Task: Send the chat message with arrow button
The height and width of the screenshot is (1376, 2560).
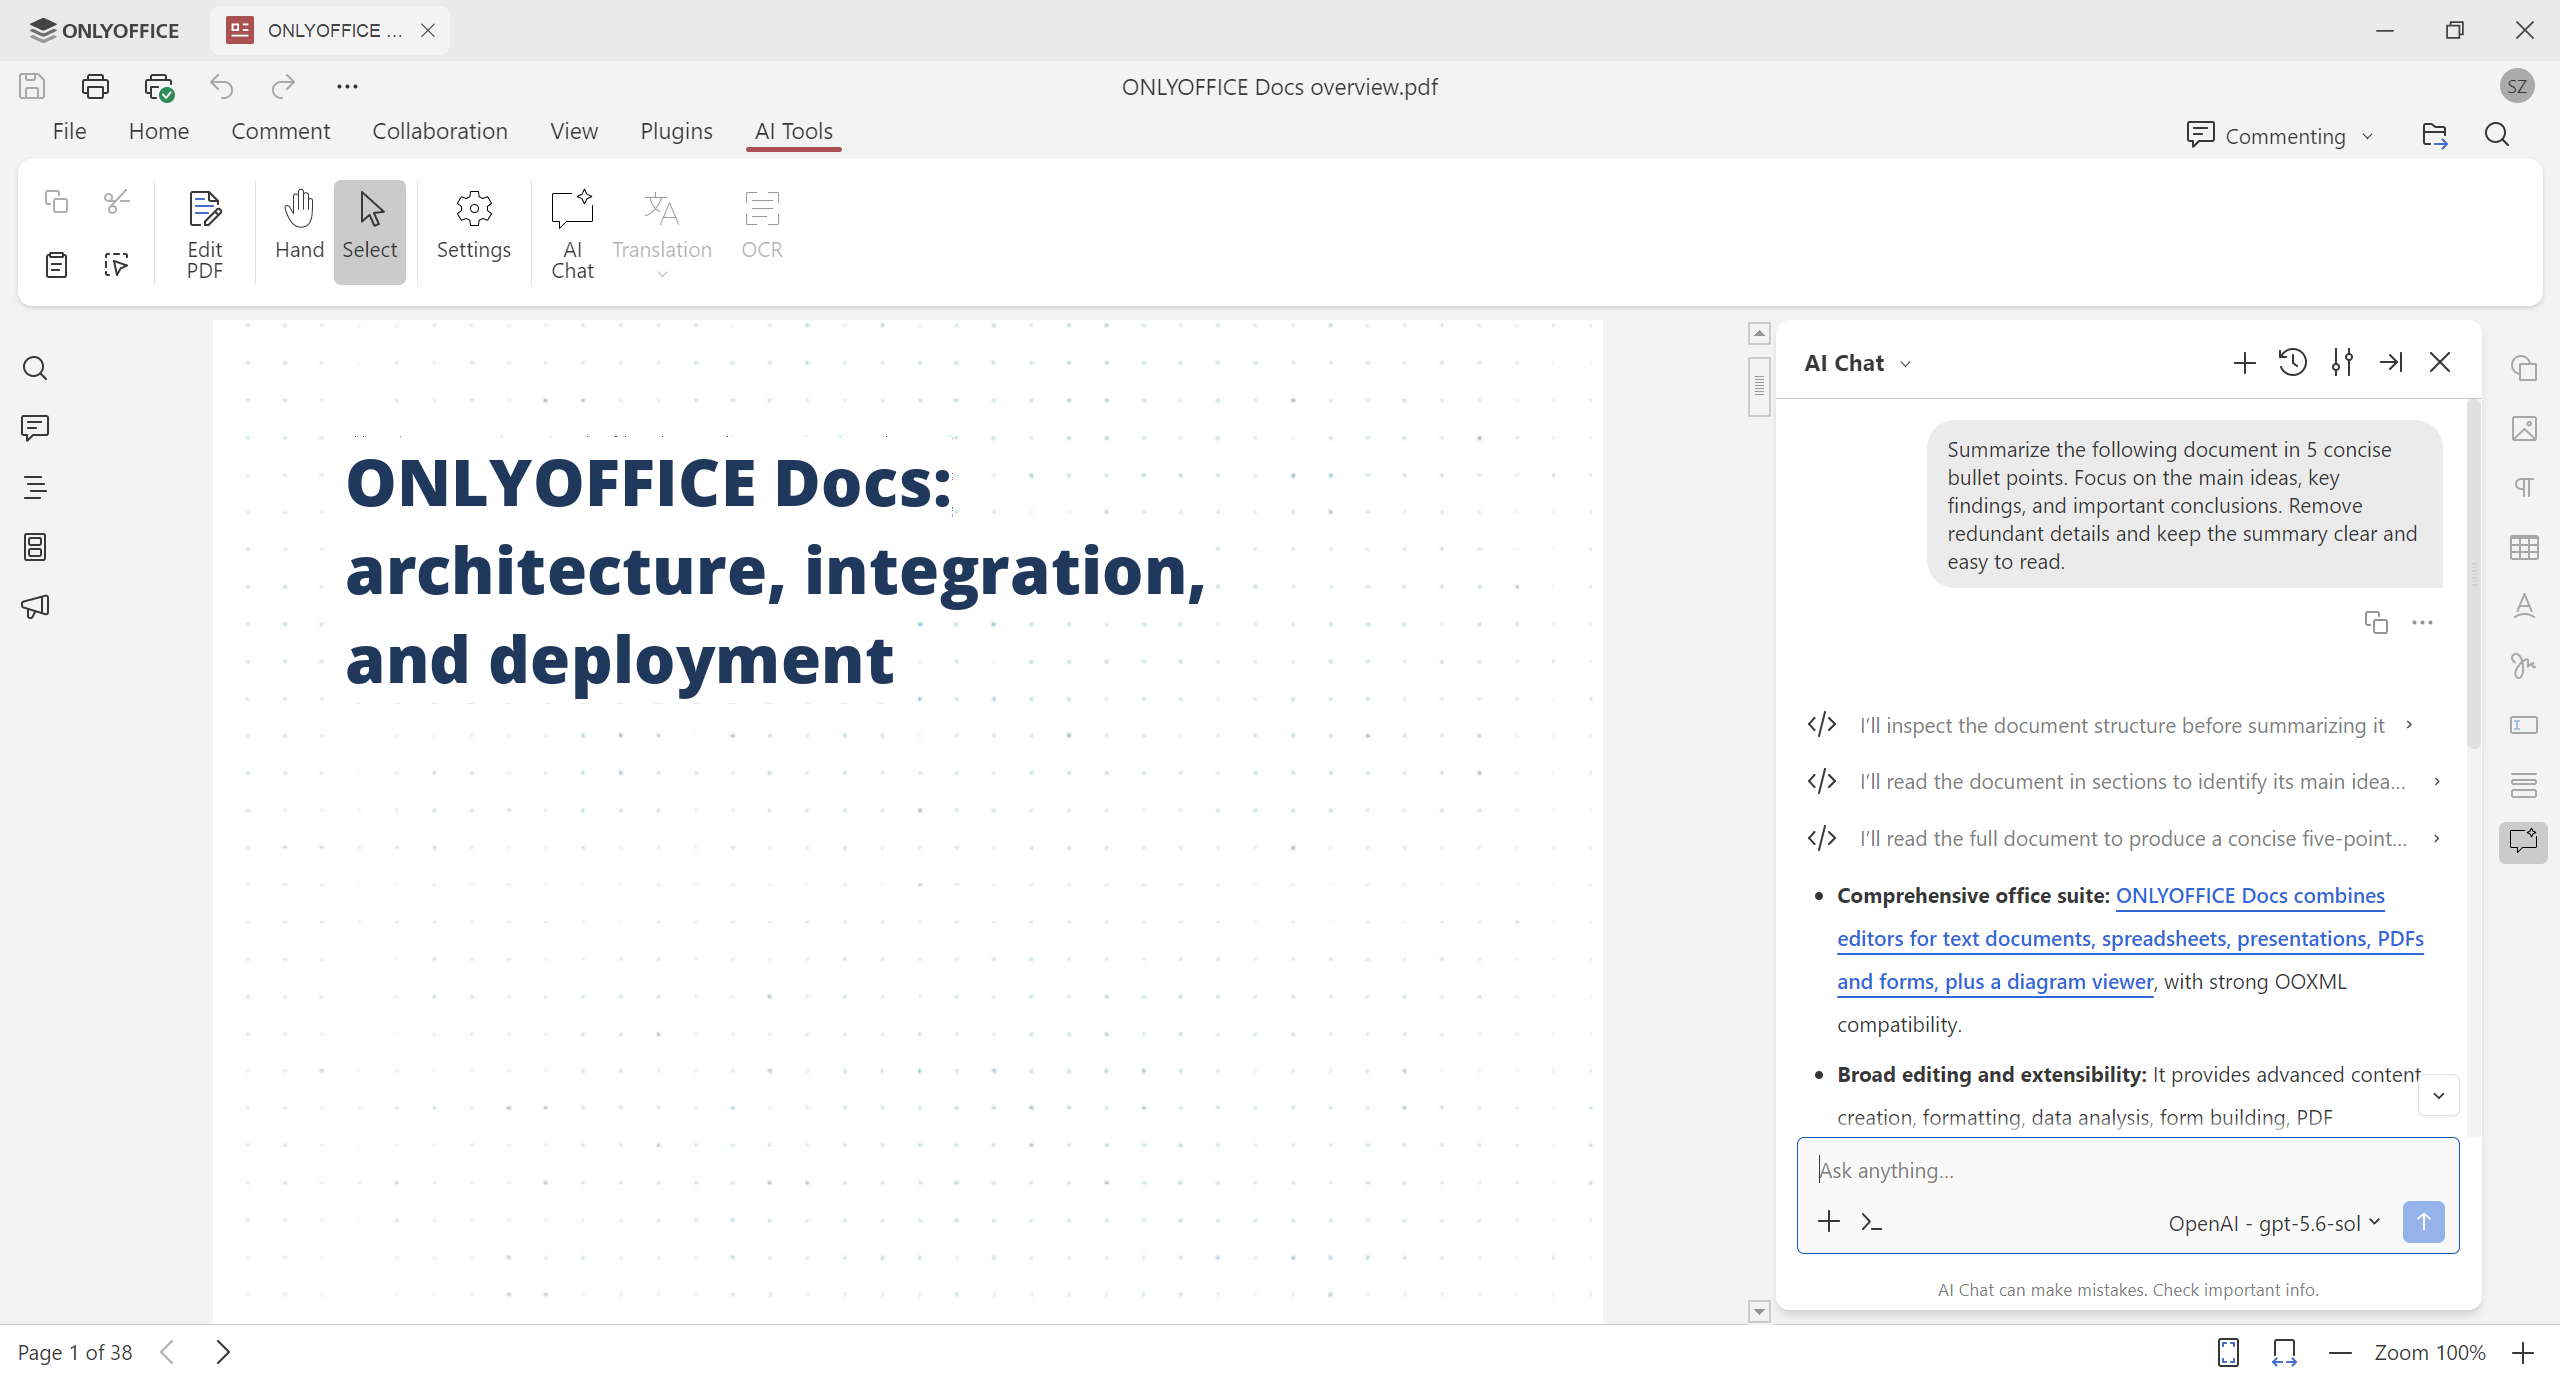Action: coord(2423,1222)
